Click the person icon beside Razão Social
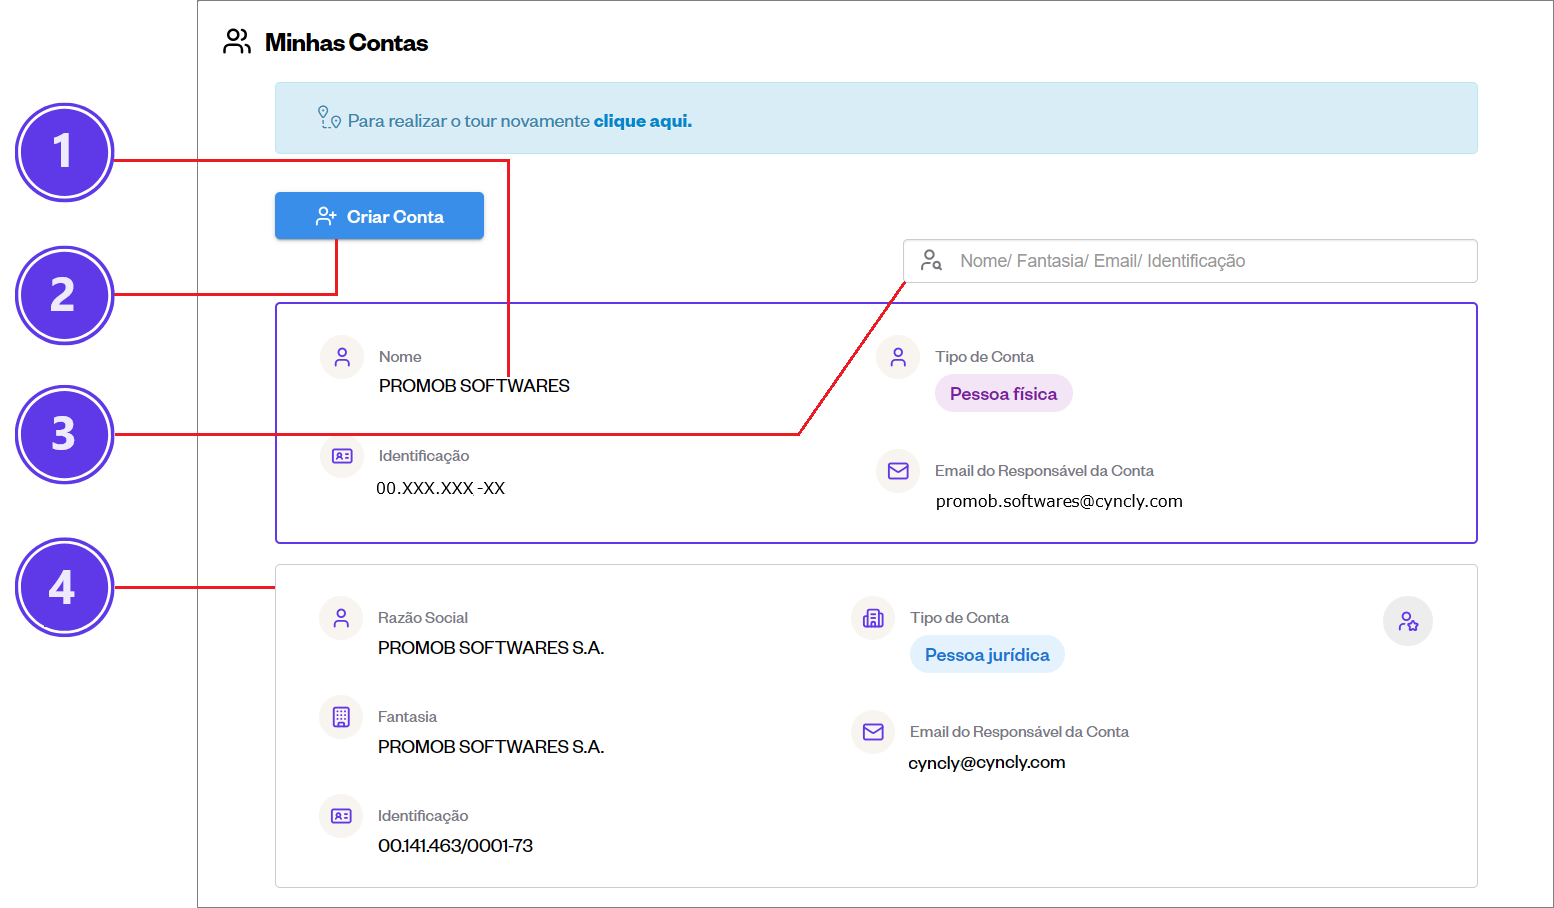The image size is (1554, 908). pos(341,618)
